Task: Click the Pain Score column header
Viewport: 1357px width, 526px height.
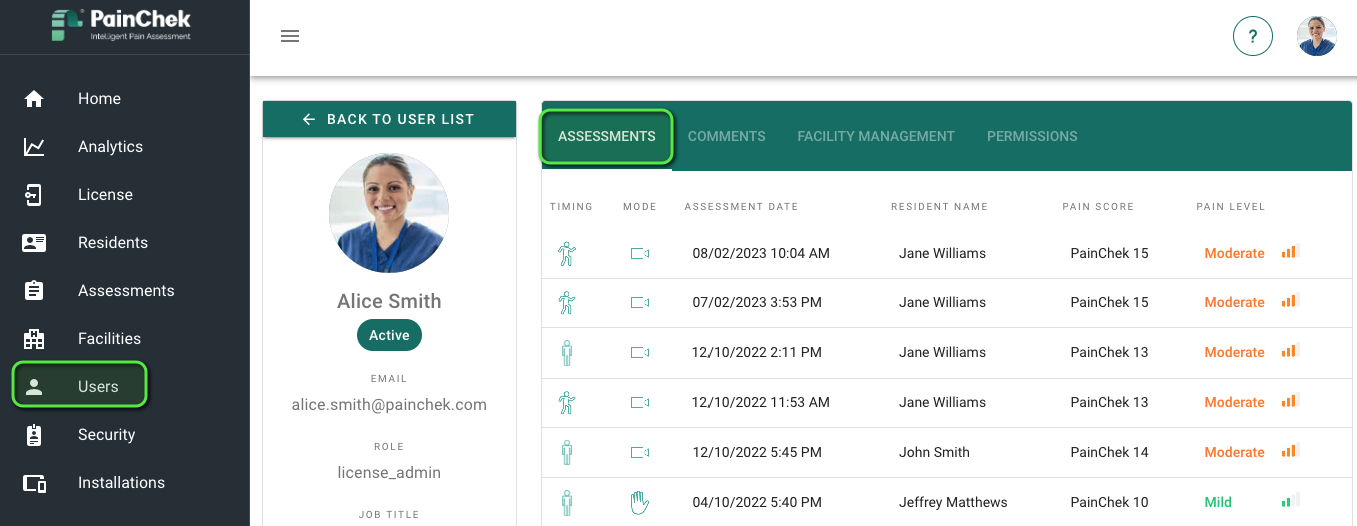Action: pos(1098,207)
